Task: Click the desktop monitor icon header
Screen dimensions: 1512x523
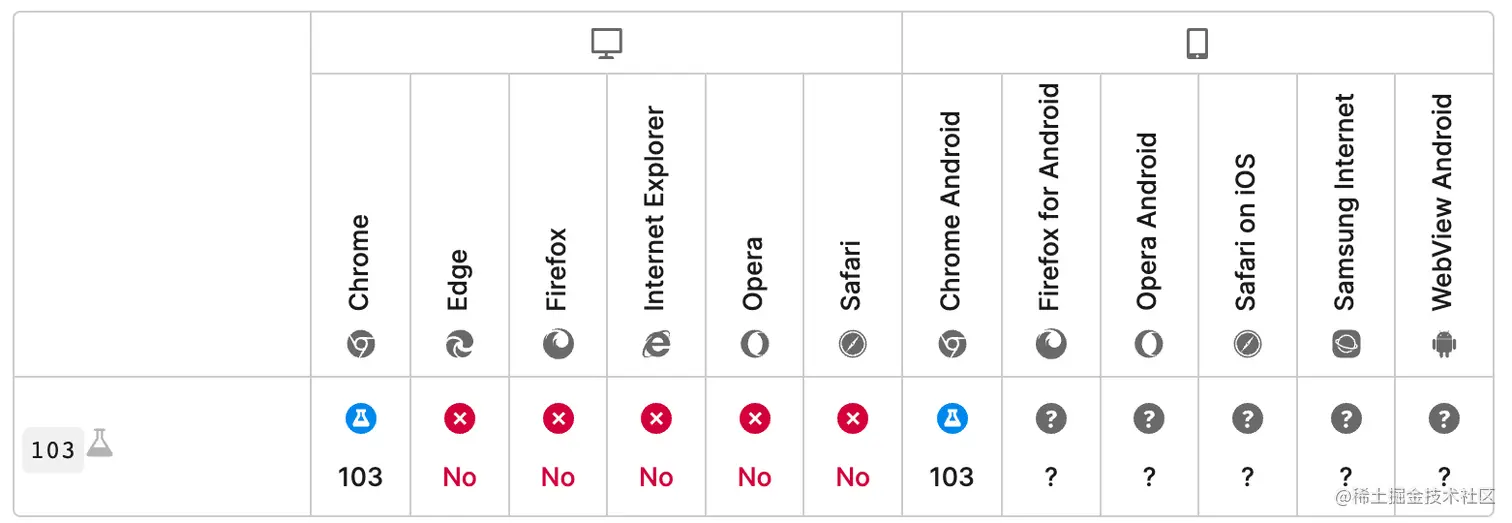Action: [x=607, y=43]
